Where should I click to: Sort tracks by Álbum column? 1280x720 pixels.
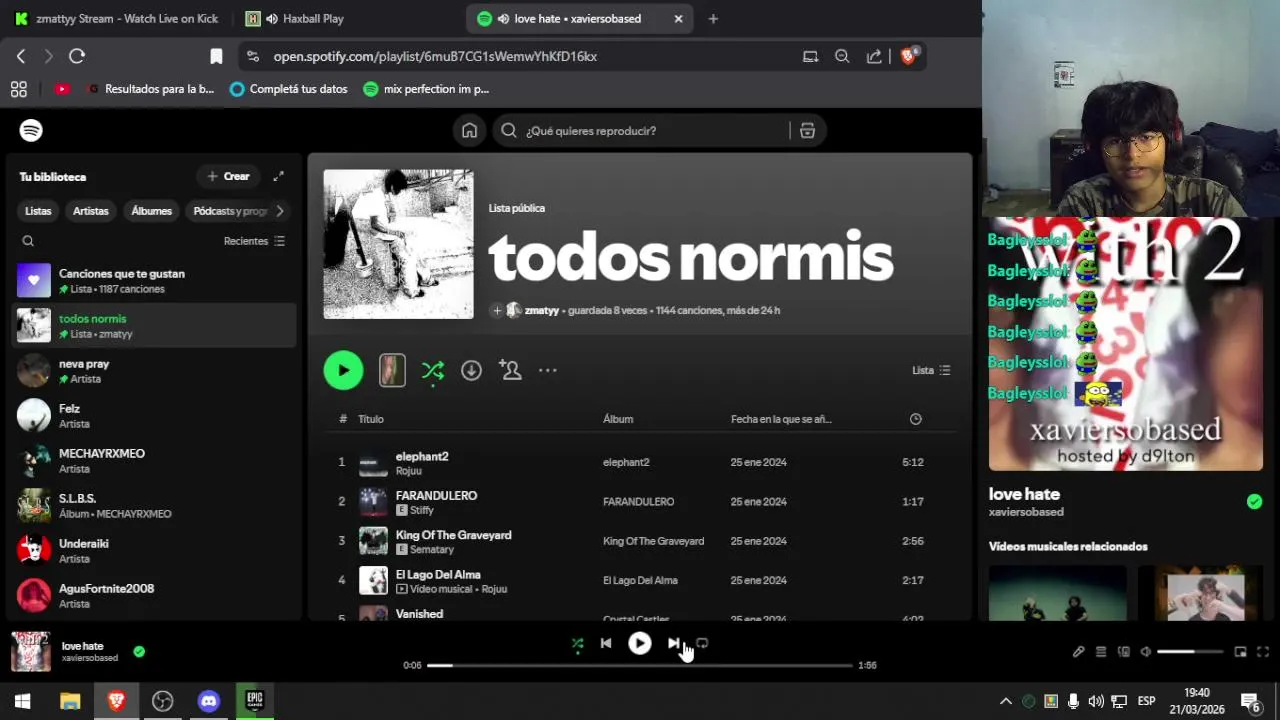(618, 419)
